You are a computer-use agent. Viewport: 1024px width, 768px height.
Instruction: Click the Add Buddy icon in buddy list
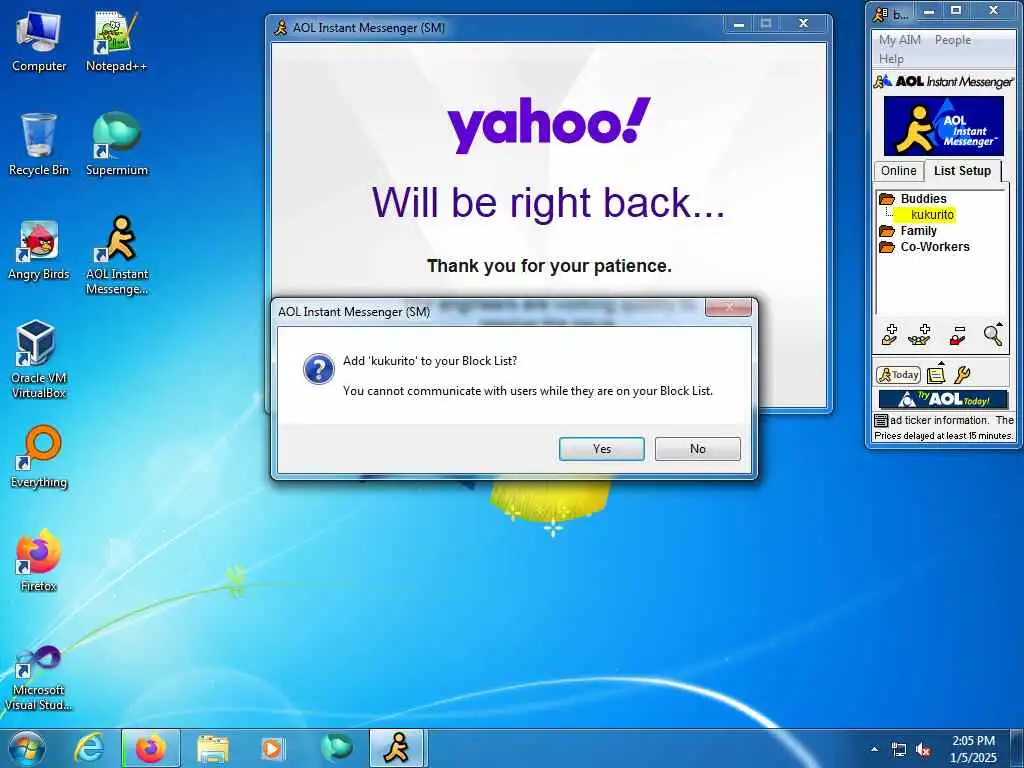click(889, 335)
